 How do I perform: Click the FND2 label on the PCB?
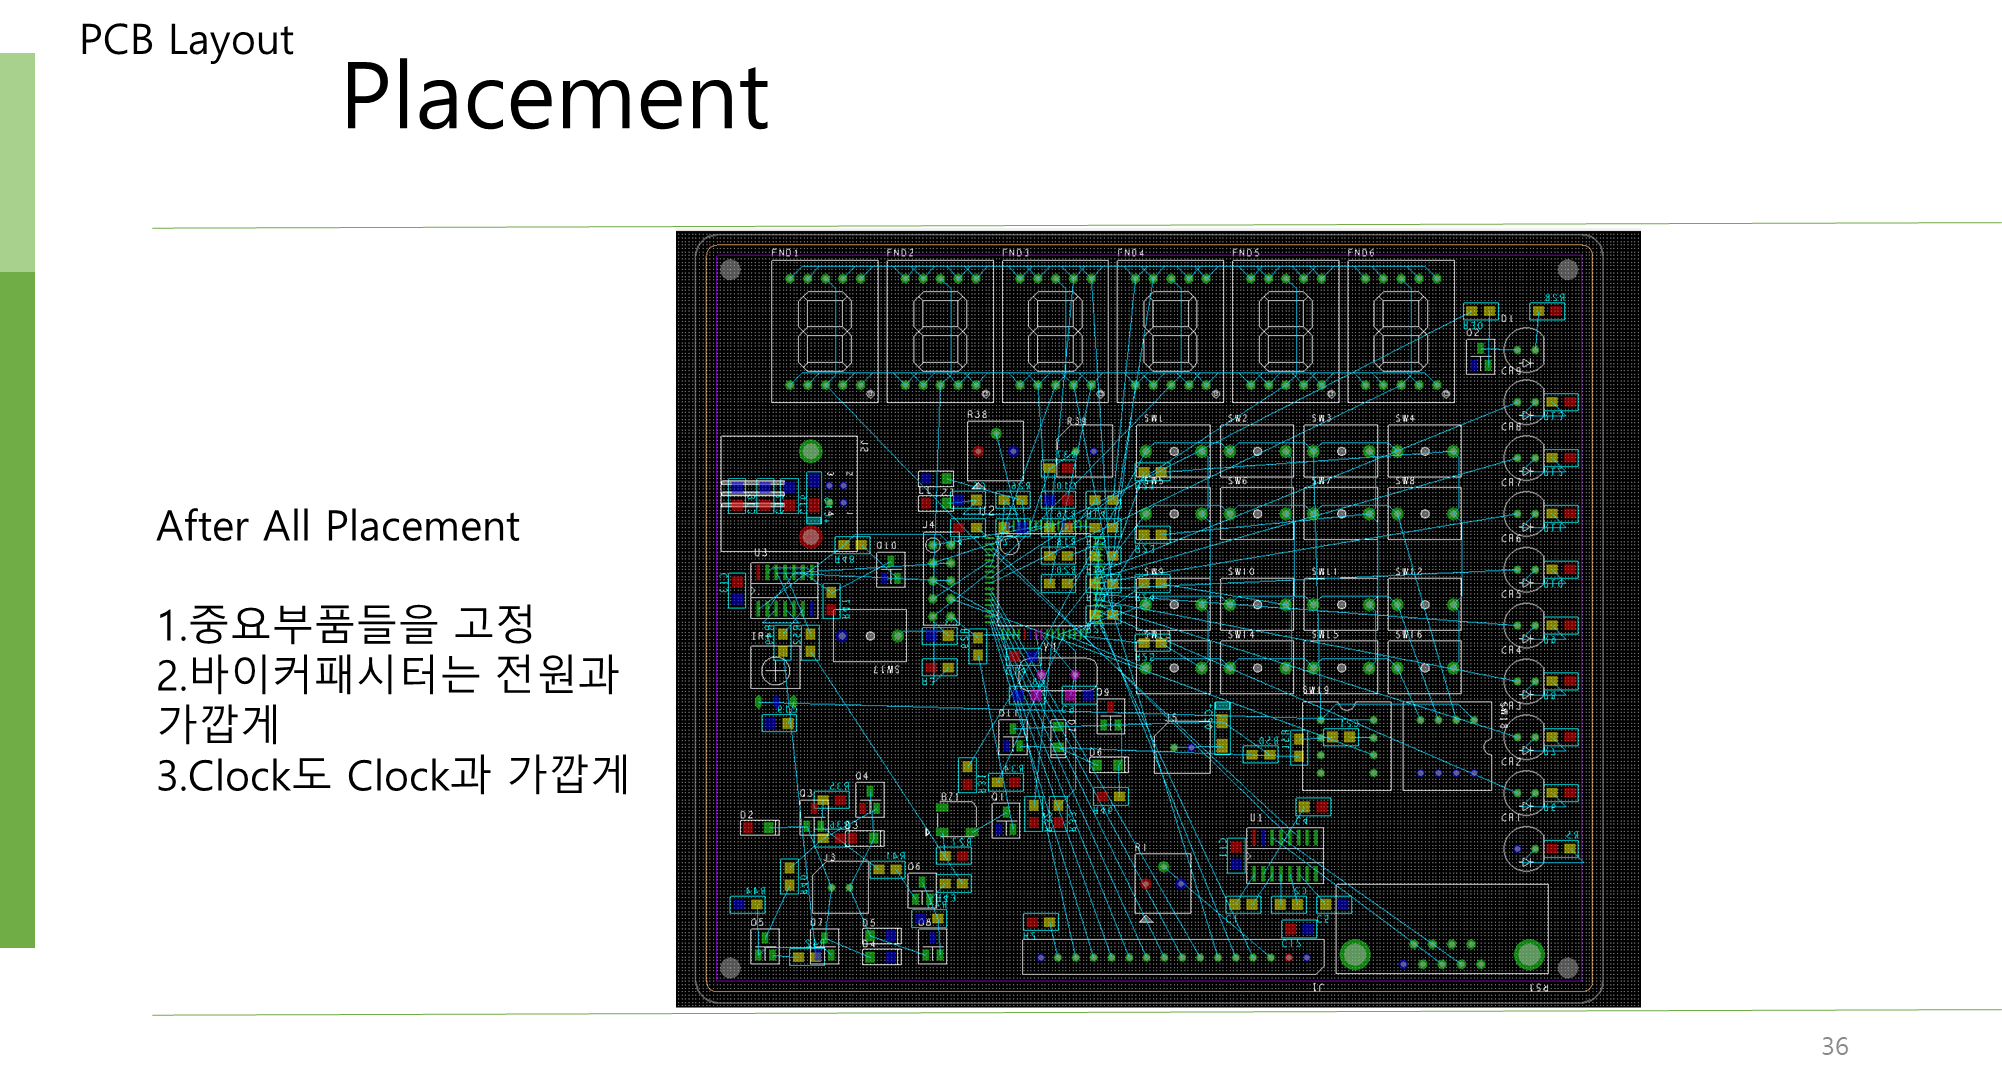[900, 253]
